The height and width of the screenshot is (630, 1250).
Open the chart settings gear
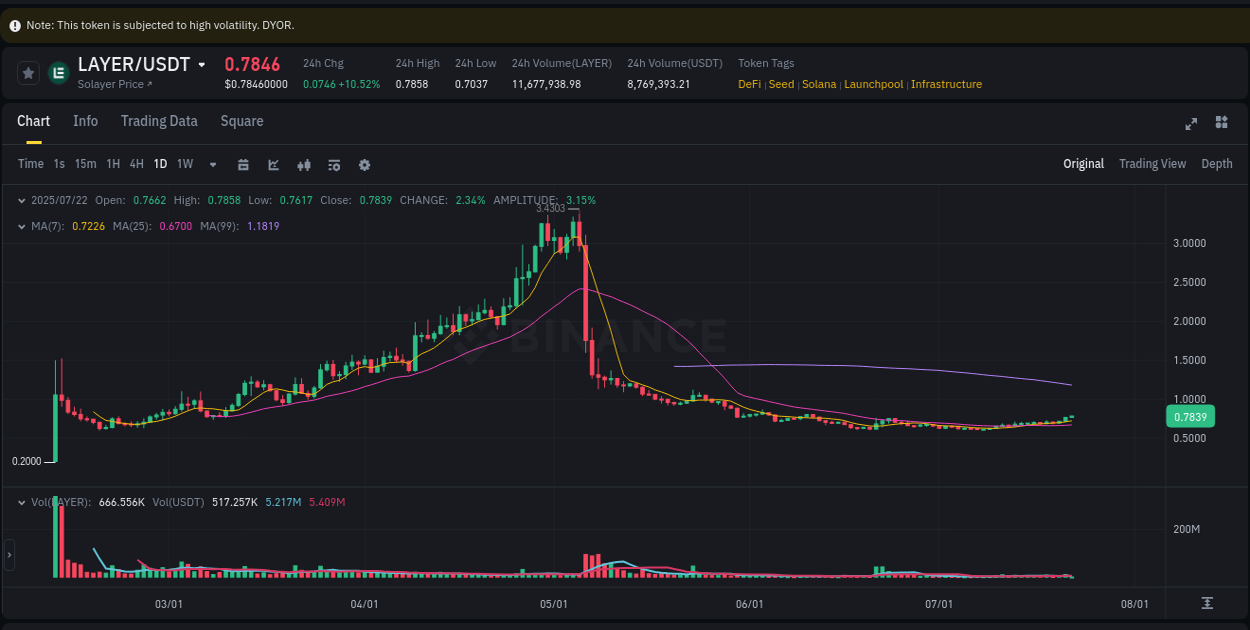364,164
